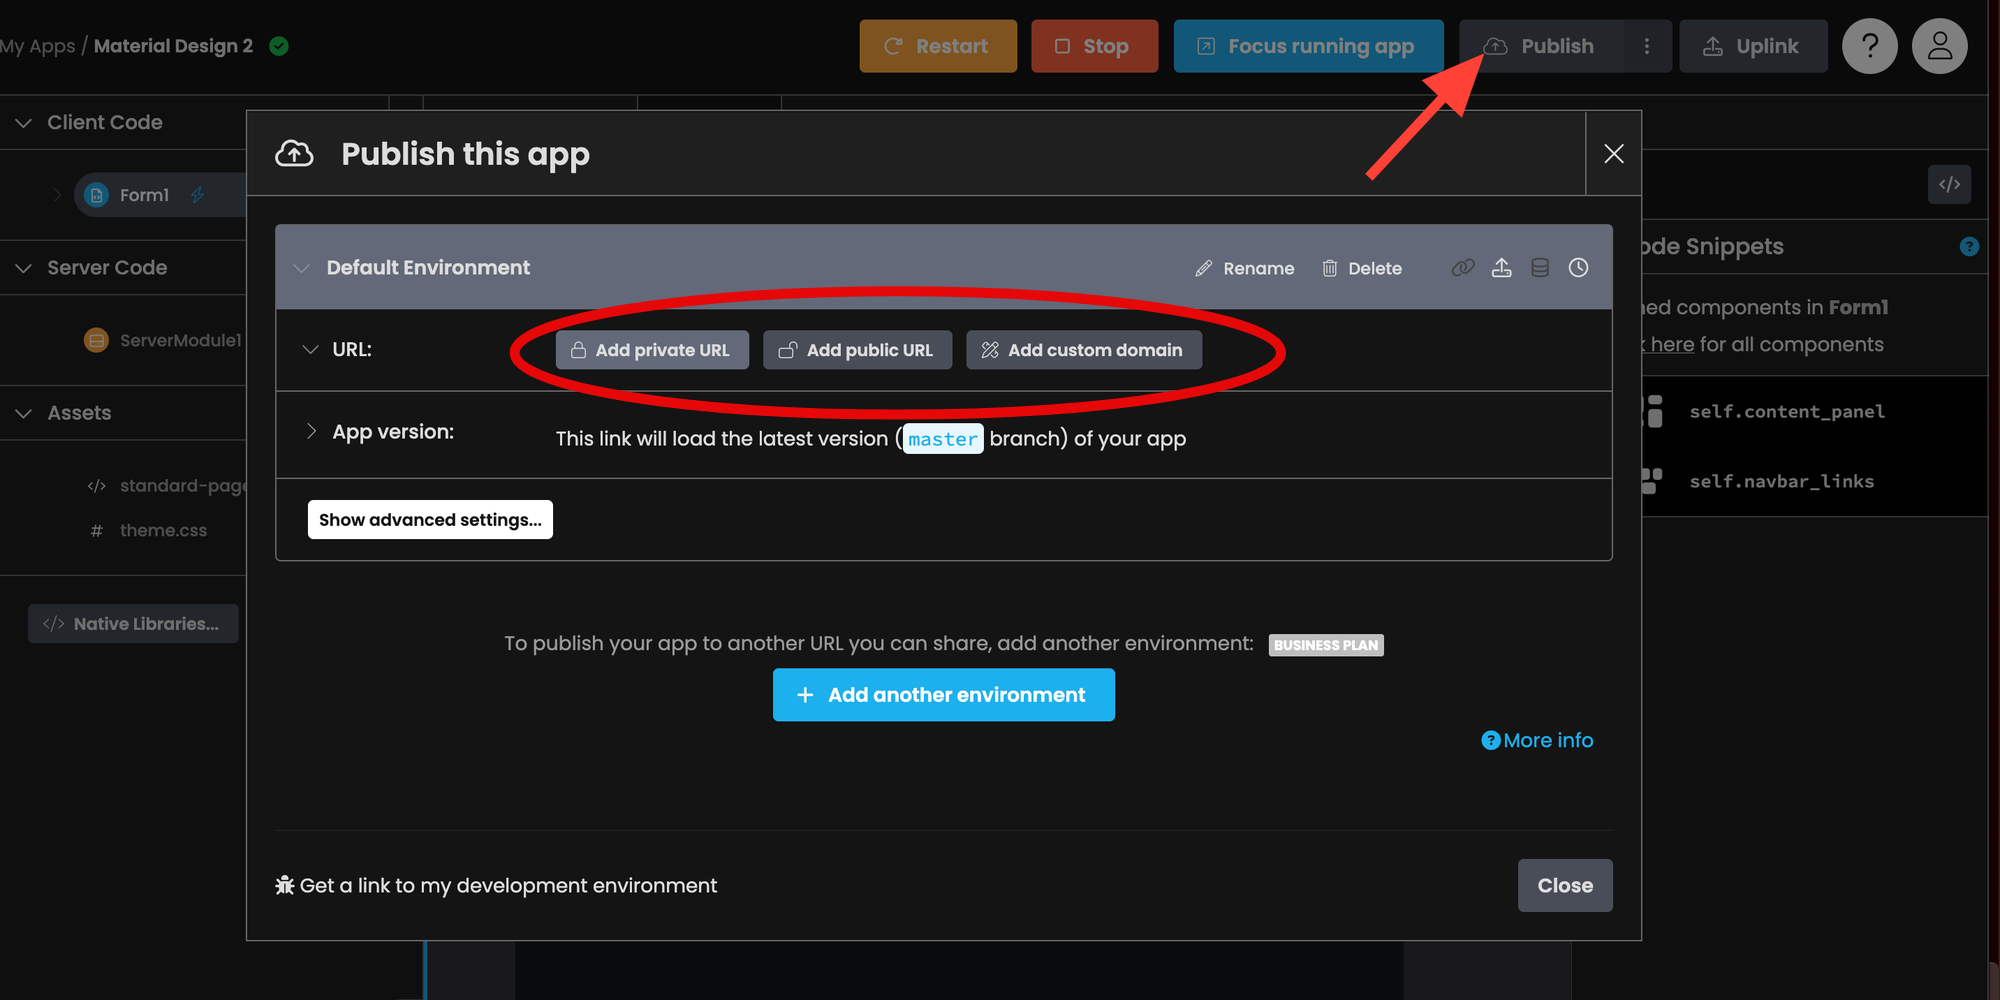Expand the App version row
This screenshot has width=2000, height=1000.
click(310, 431)
